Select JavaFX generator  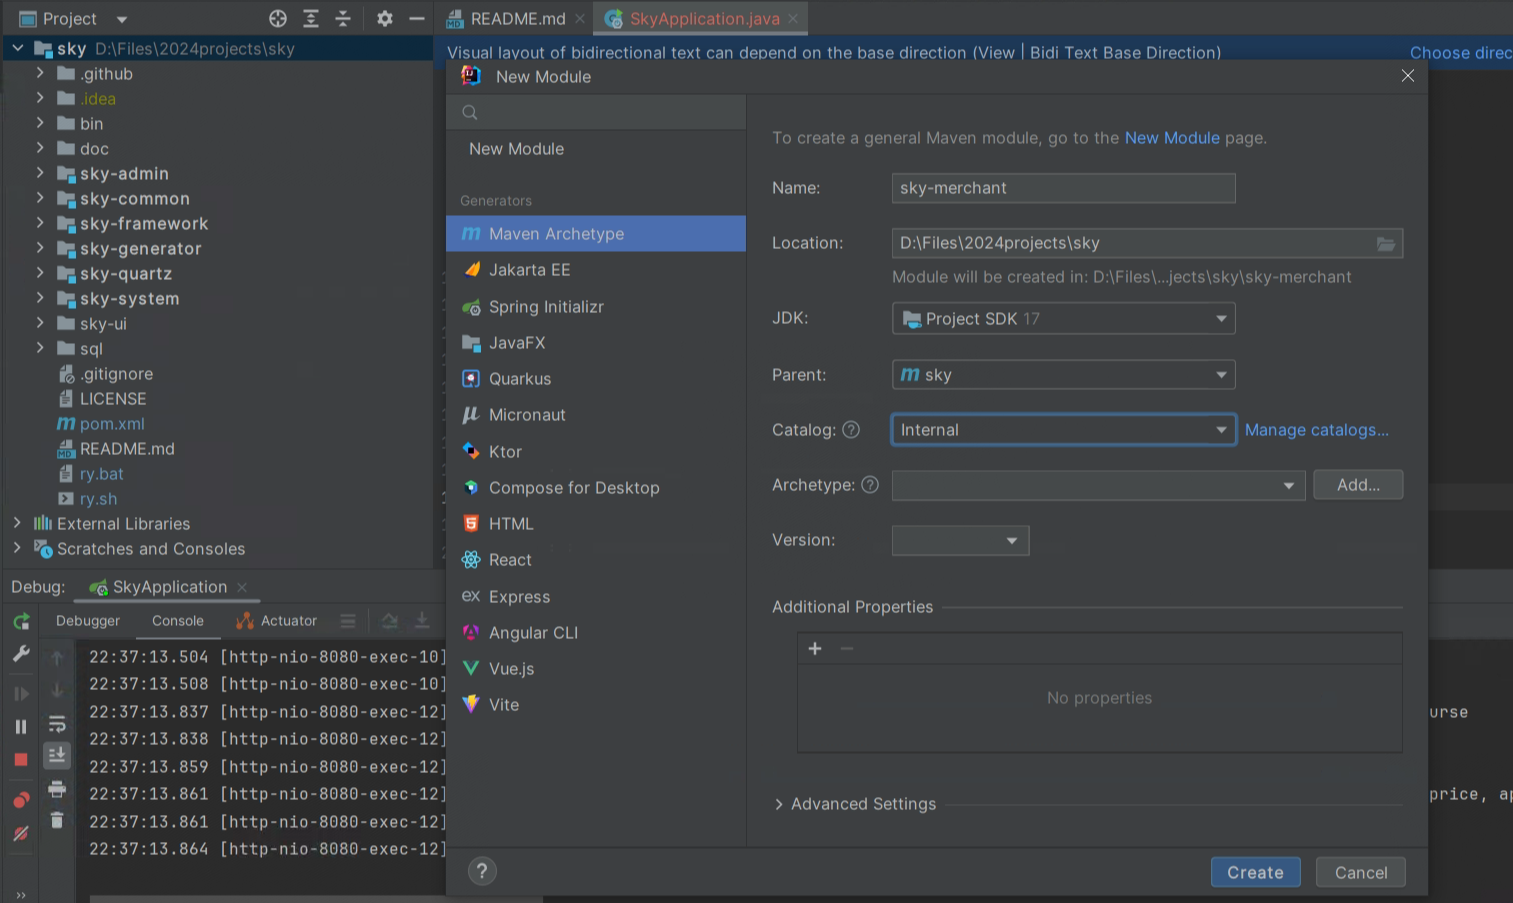pos(596,343)
